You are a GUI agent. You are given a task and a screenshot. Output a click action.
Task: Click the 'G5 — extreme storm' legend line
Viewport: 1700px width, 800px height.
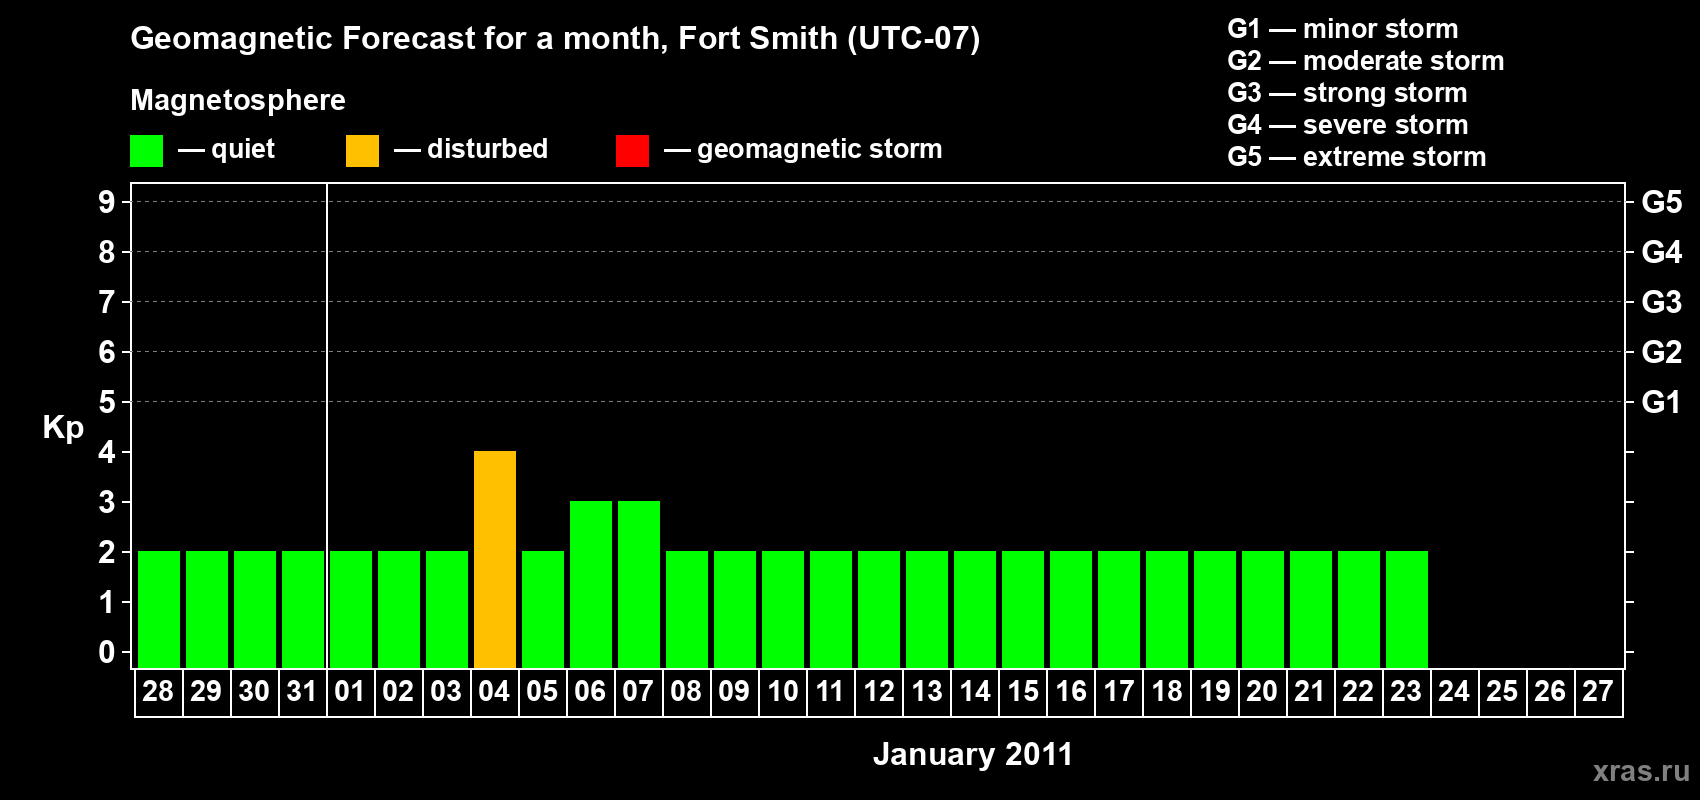(x=1357, y=157)
